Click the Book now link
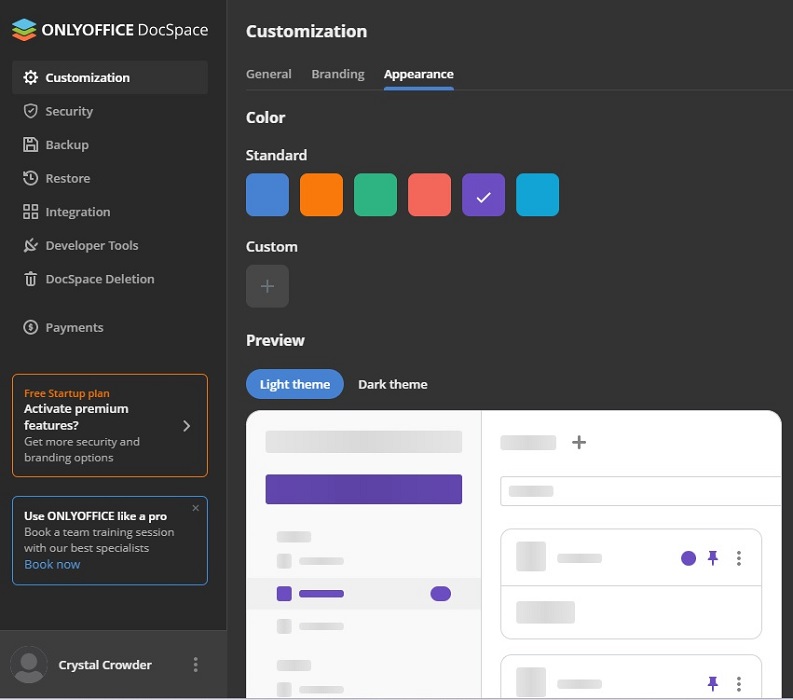 (x=52, y=564)
